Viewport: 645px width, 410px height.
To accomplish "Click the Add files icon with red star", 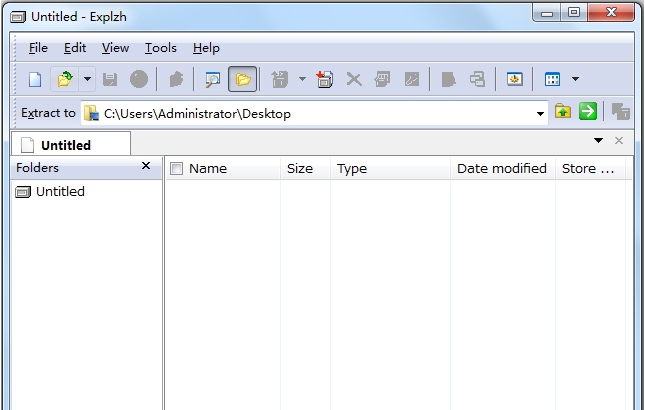I will (x=325, y=79).
